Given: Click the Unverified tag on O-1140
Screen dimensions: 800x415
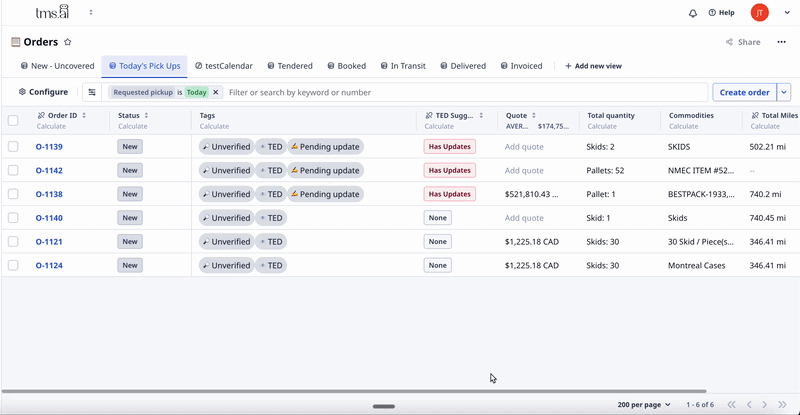Looking at the screenshot, I should pyautogui.click(x=227, y=217).
